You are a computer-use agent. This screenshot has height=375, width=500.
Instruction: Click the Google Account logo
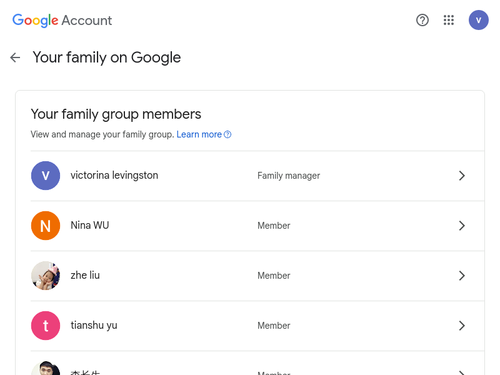(x=62, y=20)
